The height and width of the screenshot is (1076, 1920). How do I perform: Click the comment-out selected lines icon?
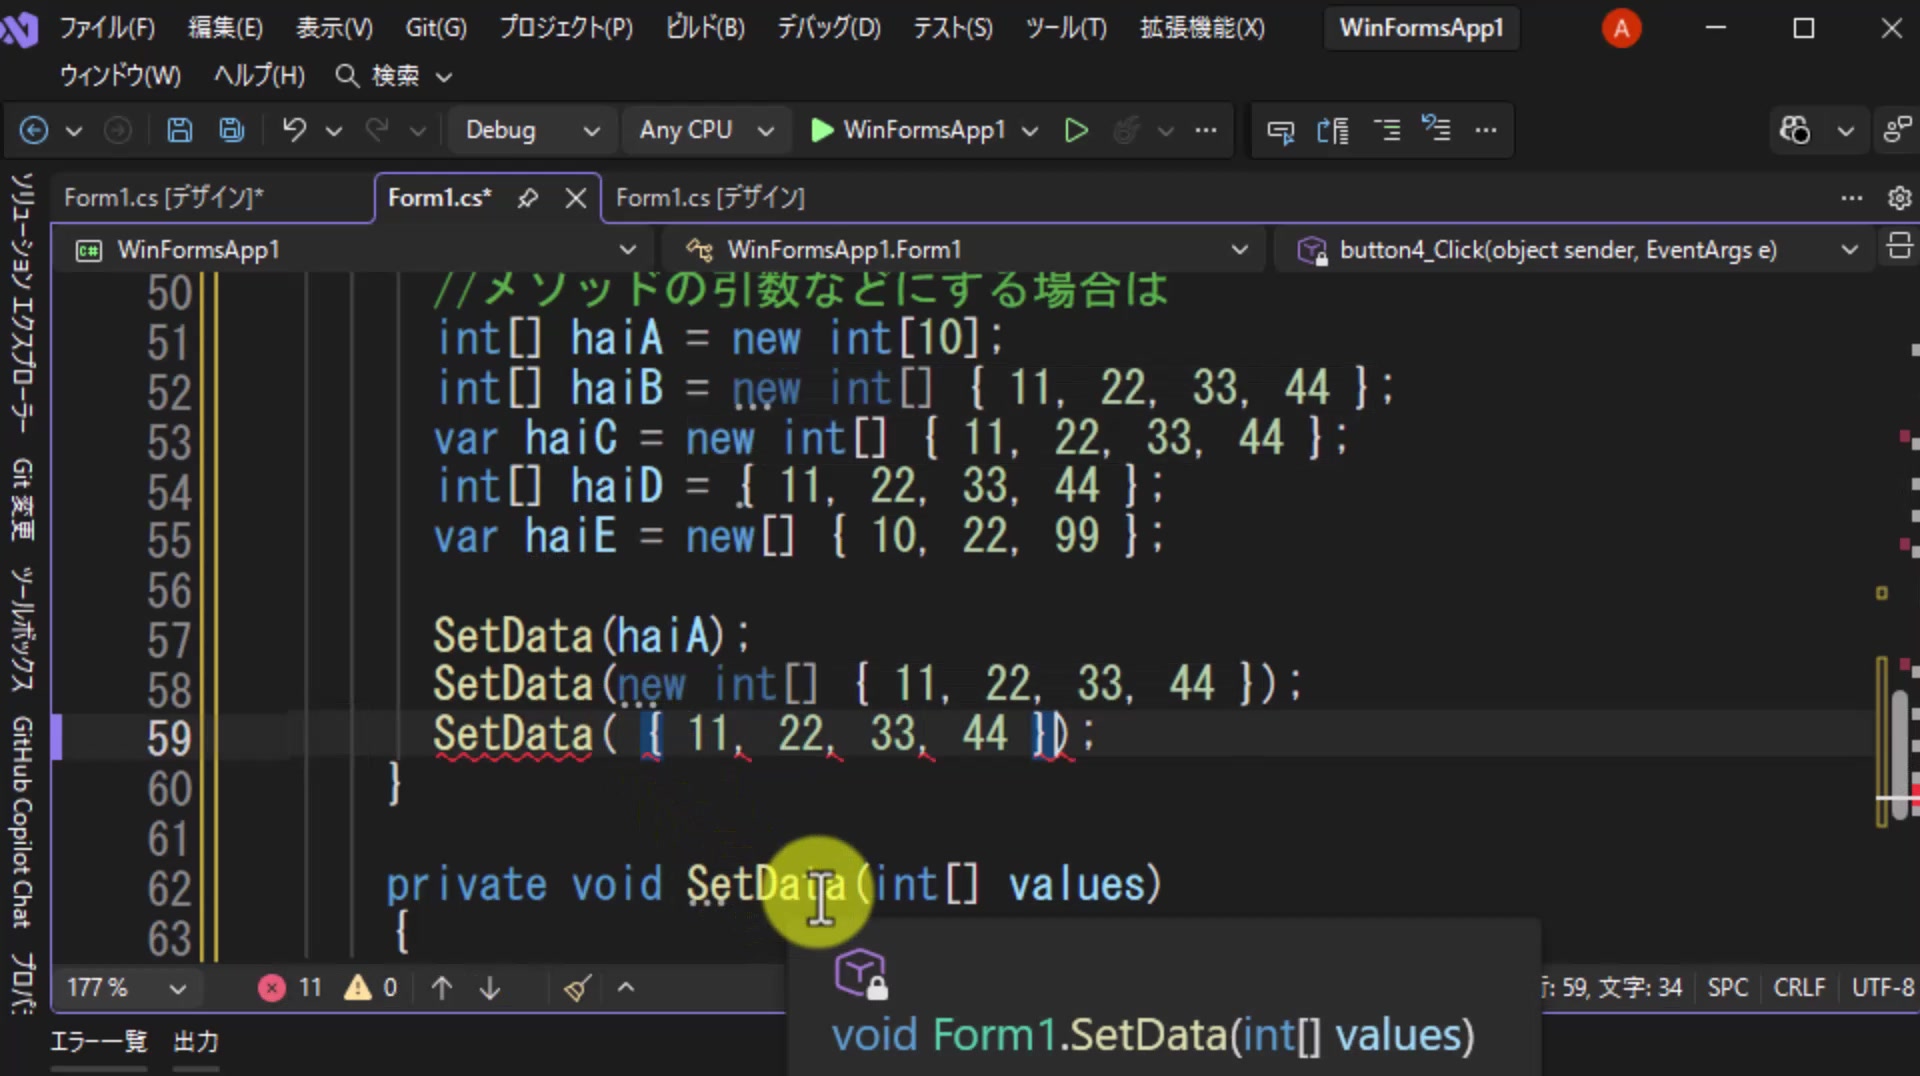(1386, 130)
